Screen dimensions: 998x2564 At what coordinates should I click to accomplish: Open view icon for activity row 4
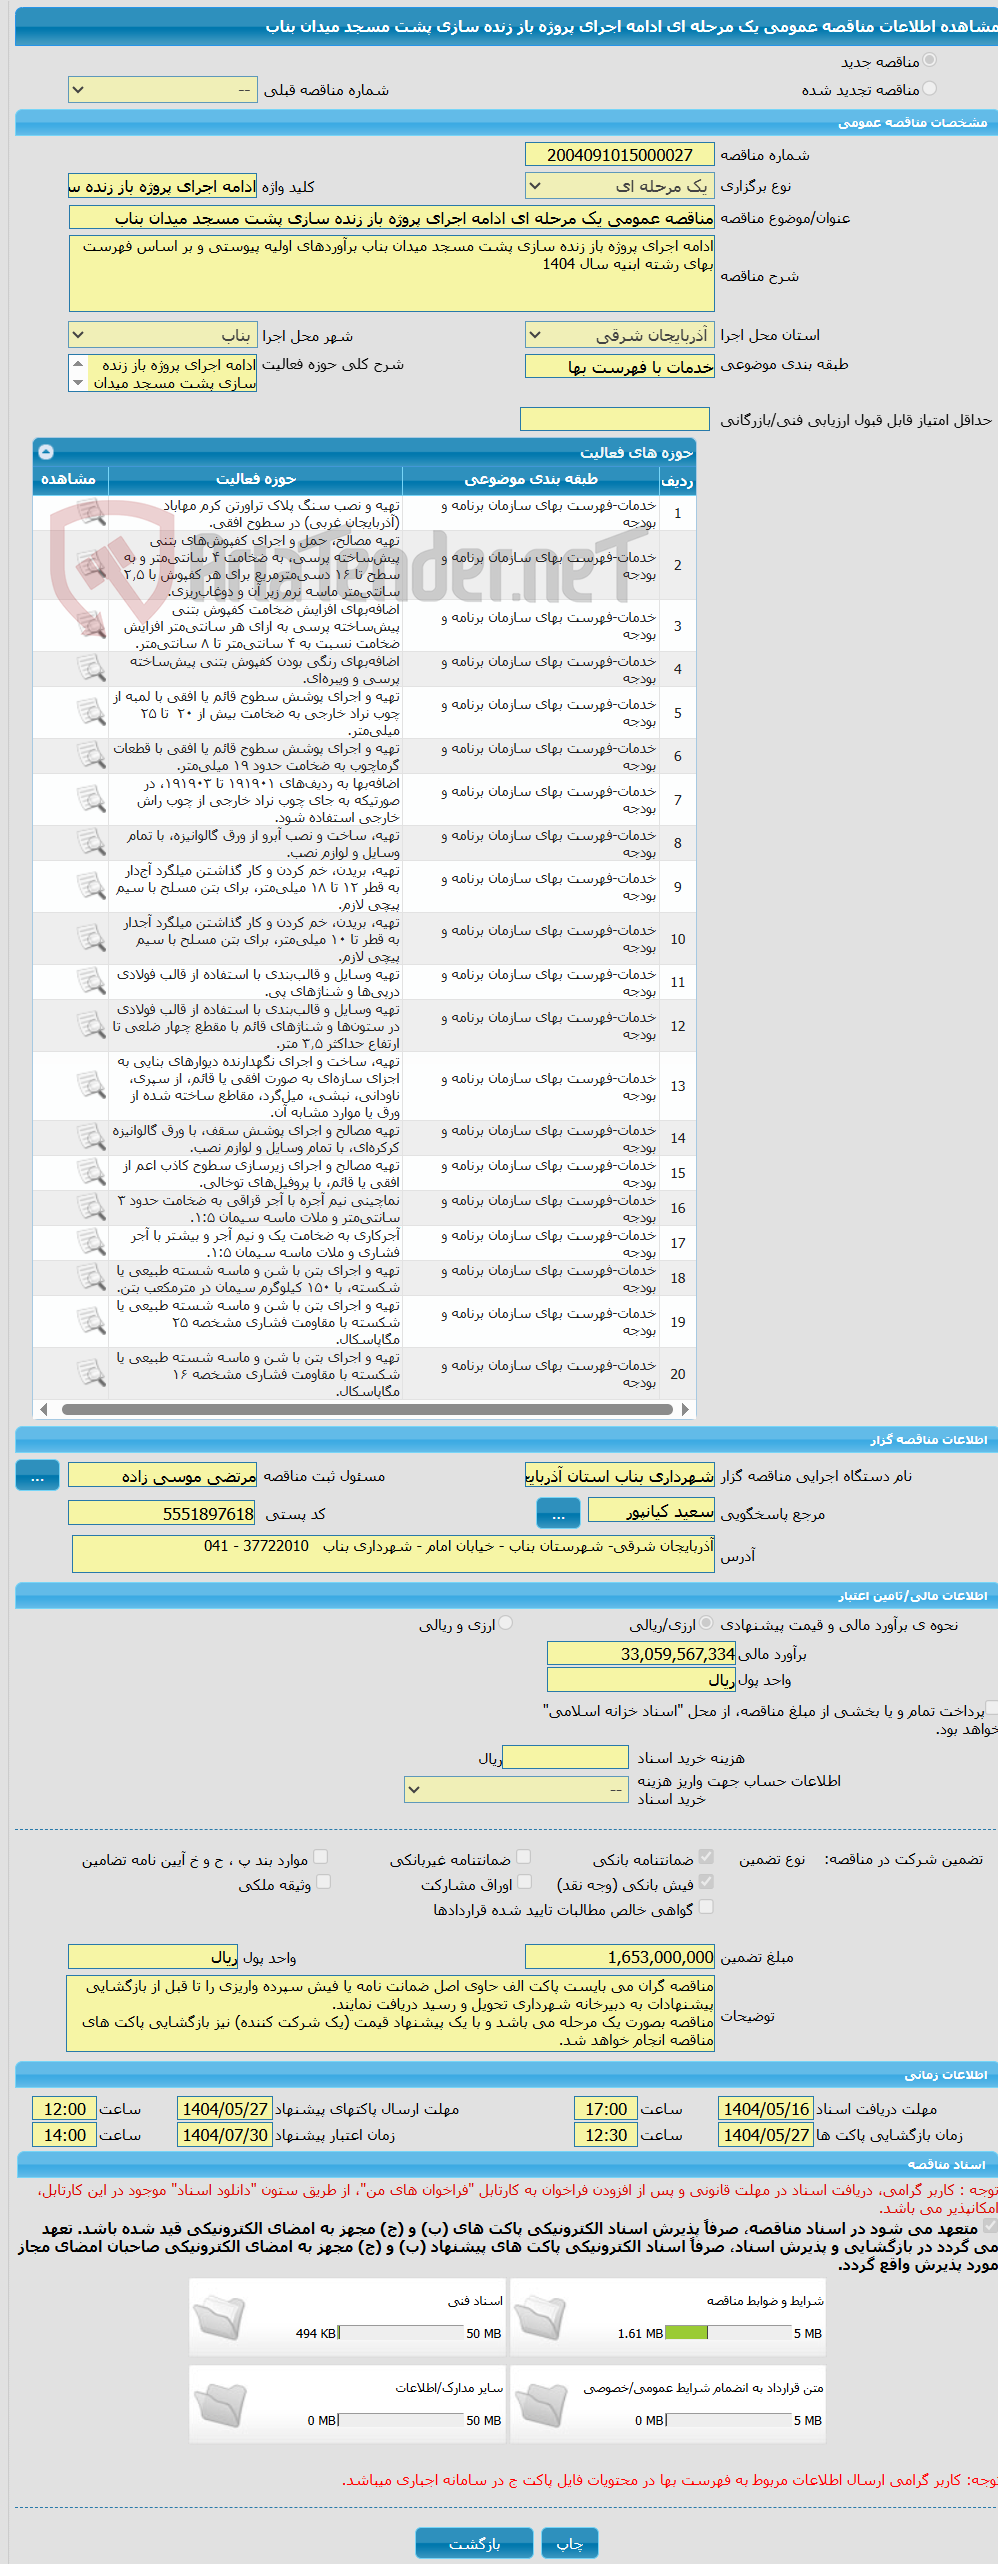click(91, 669)
